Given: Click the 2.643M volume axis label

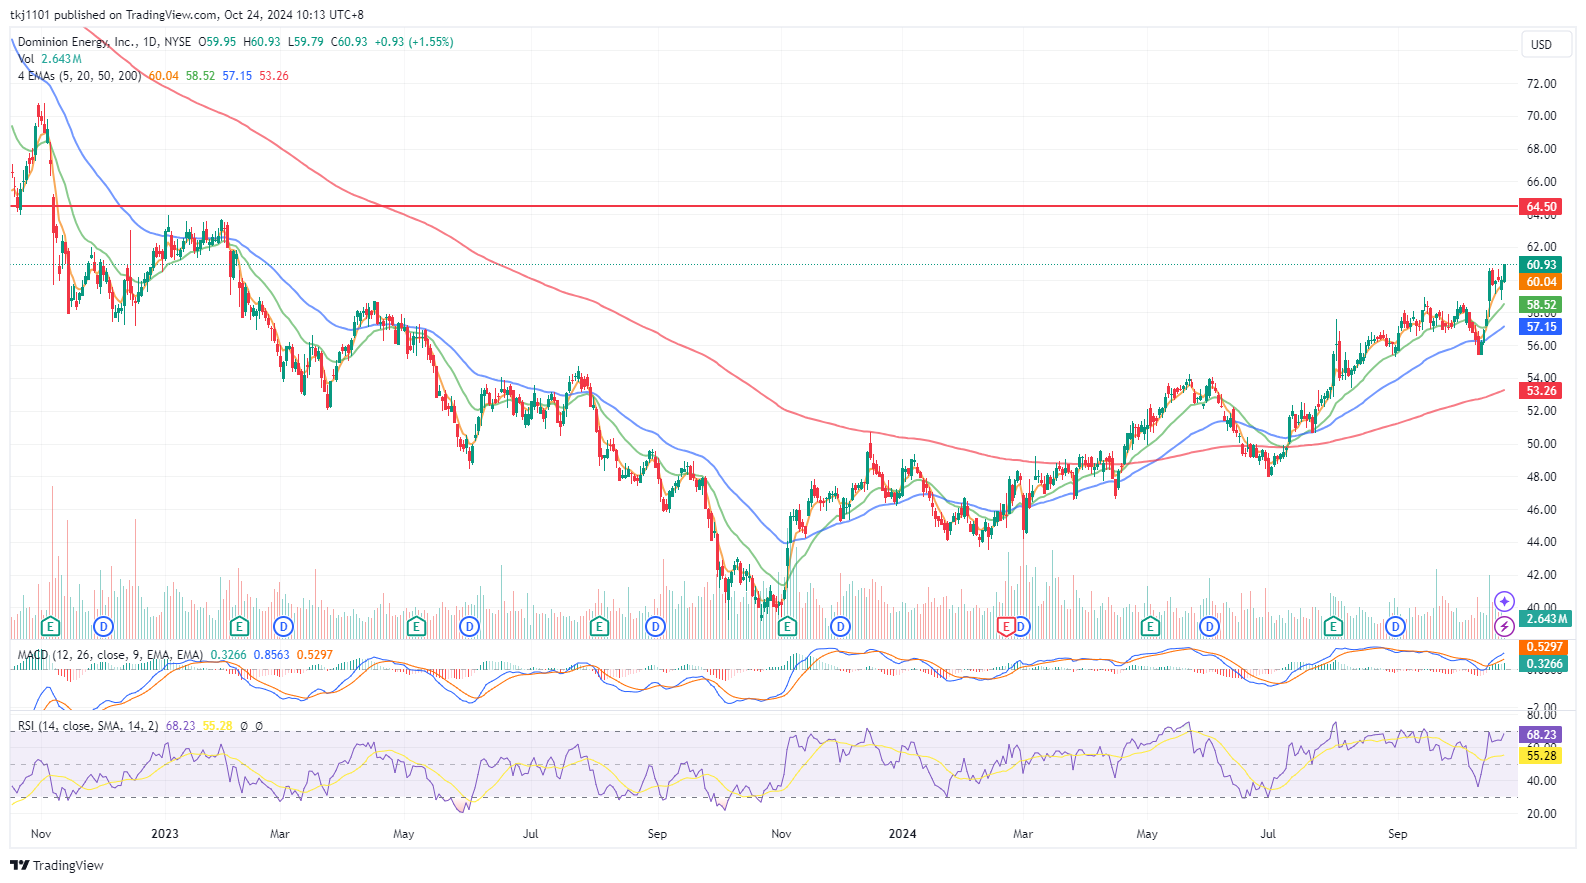Looking at the screenshot, I should click(x=1546, y=619).
